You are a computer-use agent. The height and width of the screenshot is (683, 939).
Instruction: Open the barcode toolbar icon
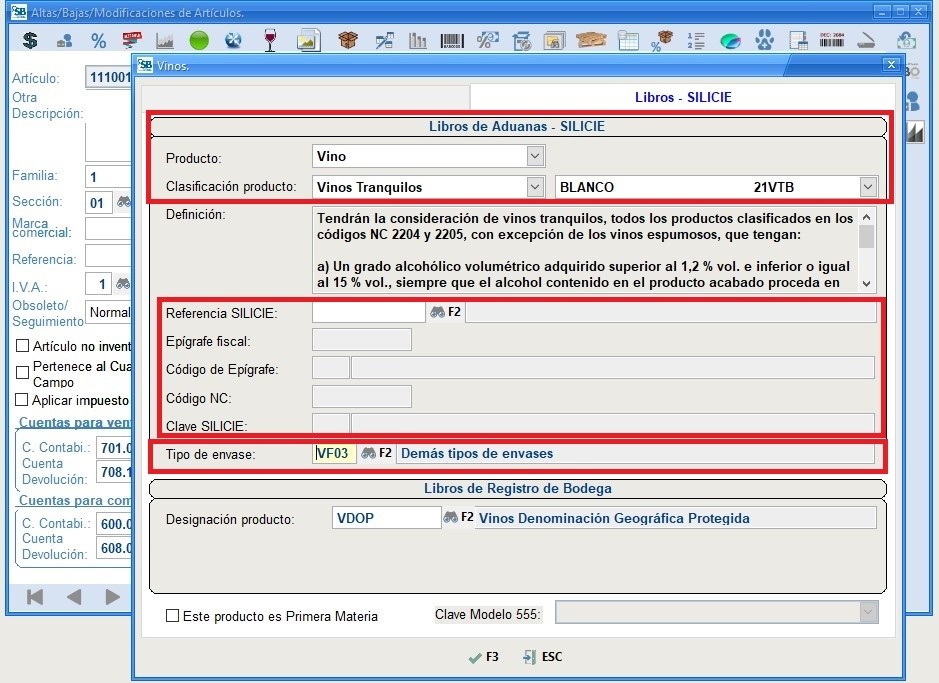pos(452,41)
